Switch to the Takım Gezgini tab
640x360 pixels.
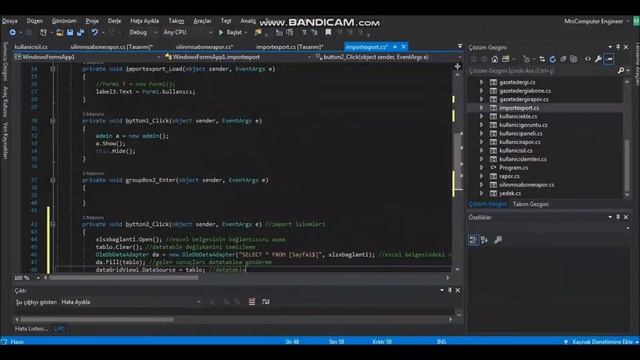pos(531,204)
